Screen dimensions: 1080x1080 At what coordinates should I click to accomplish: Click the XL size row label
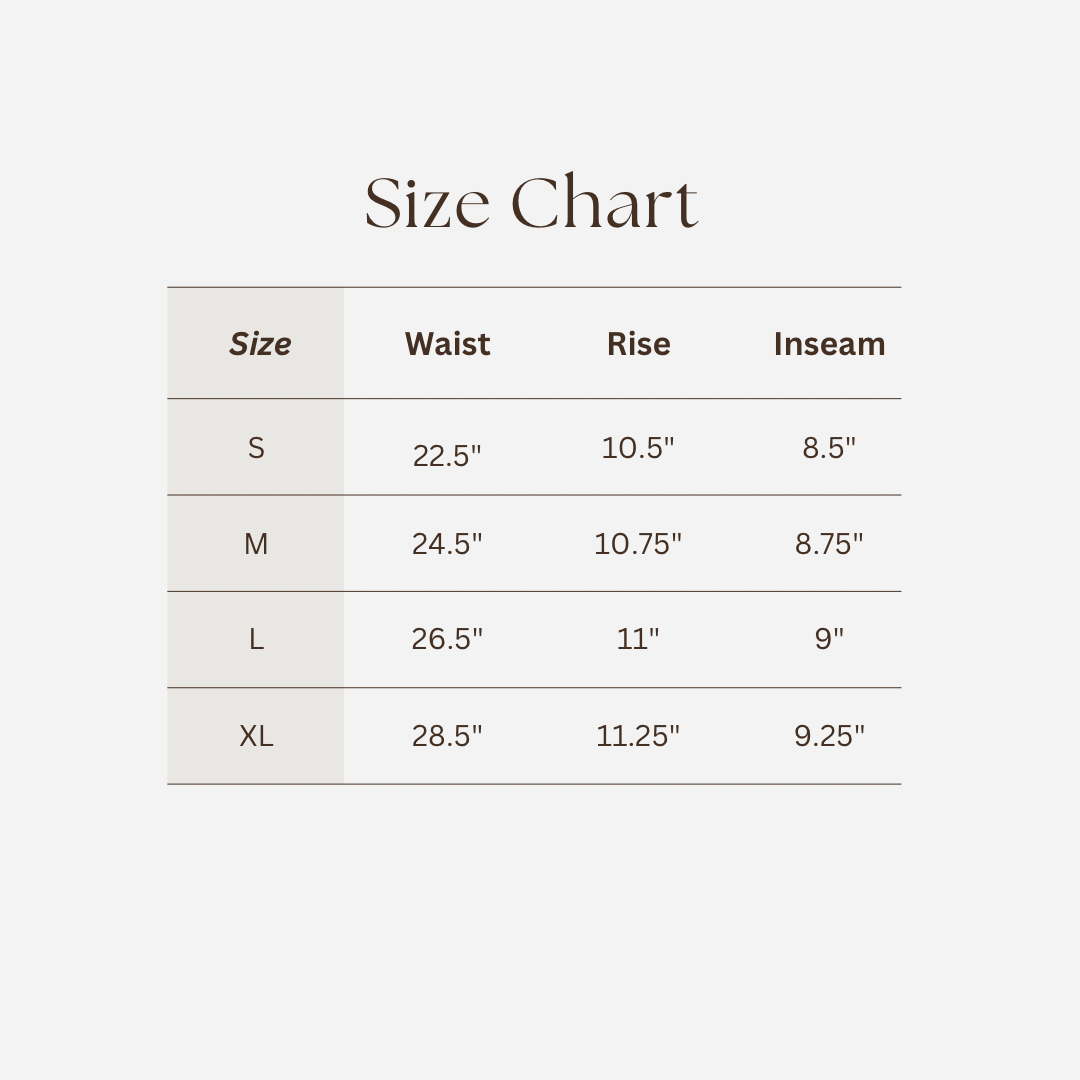(x=256, y=736)
